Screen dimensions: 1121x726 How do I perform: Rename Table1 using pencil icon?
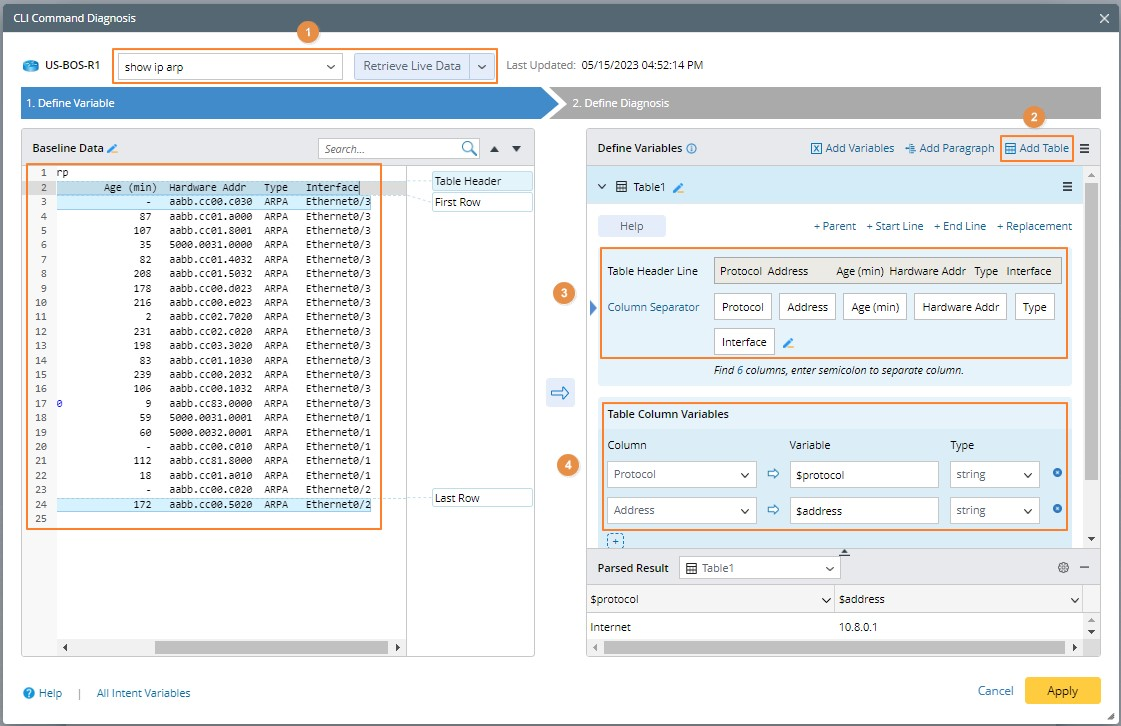coord(679,187)
